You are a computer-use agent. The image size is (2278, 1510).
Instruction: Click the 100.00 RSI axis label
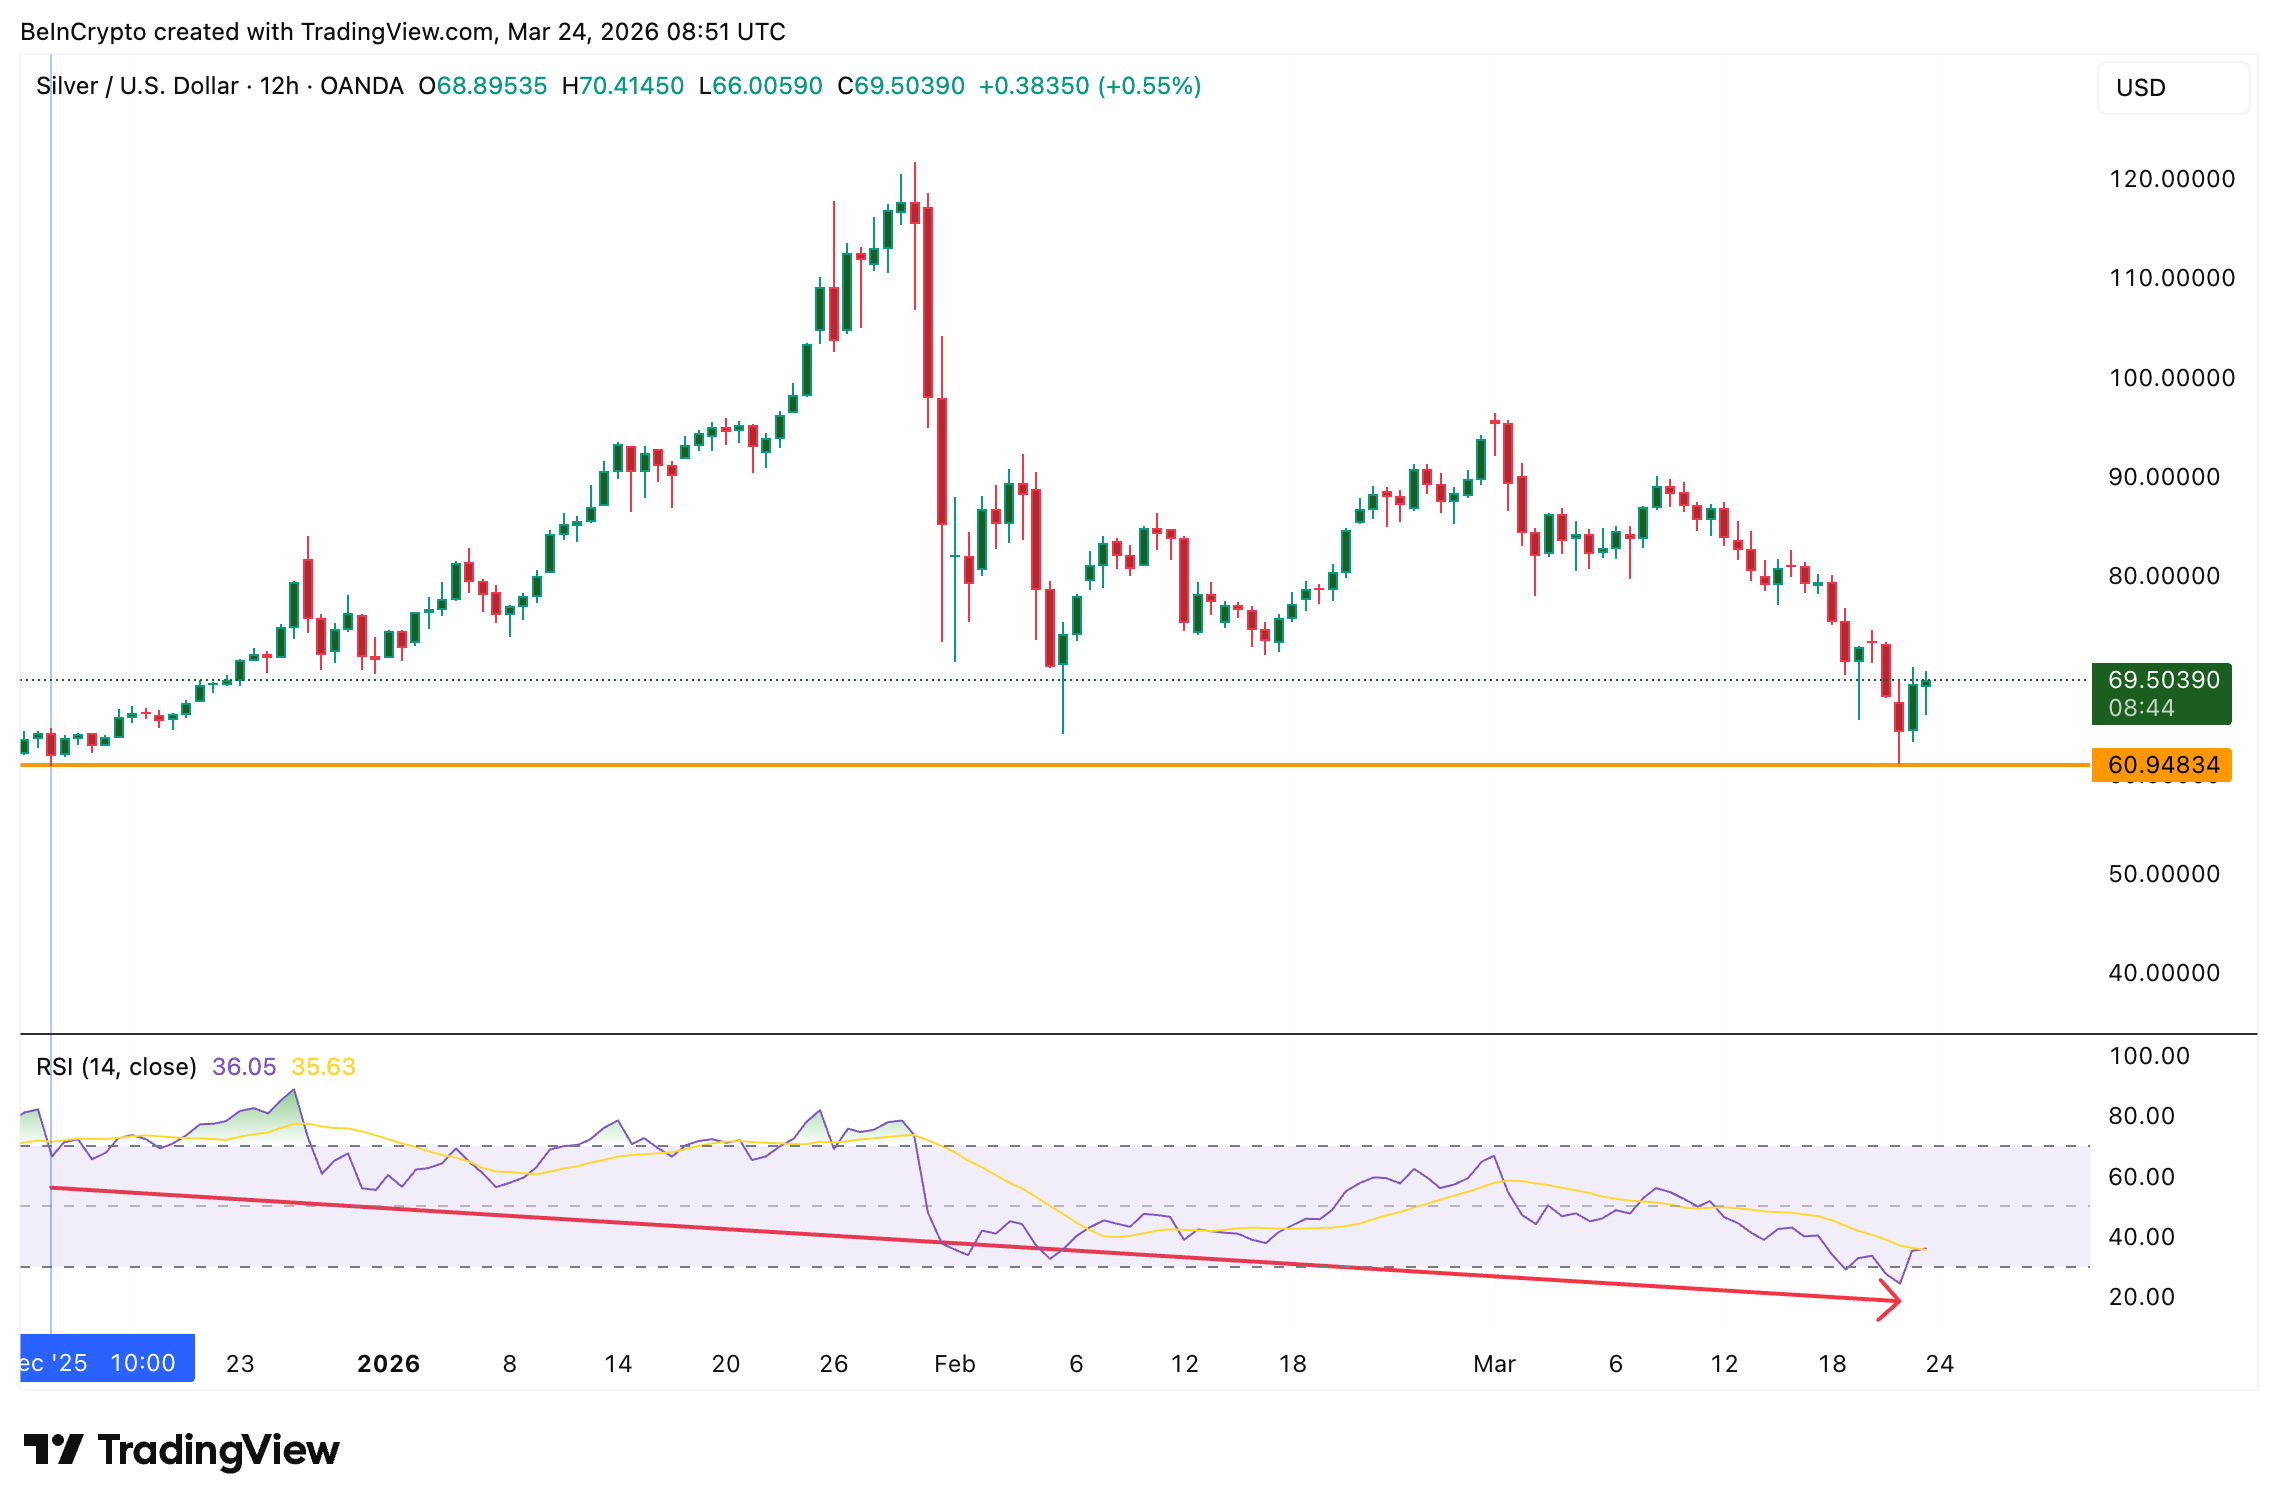click(x=2148, y=1056)
